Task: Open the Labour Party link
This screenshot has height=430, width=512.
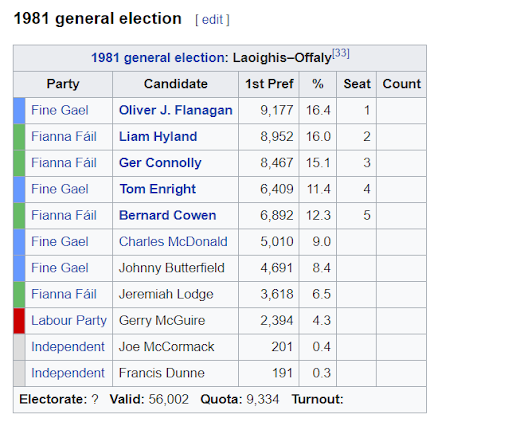Action: tap(69, 321)
